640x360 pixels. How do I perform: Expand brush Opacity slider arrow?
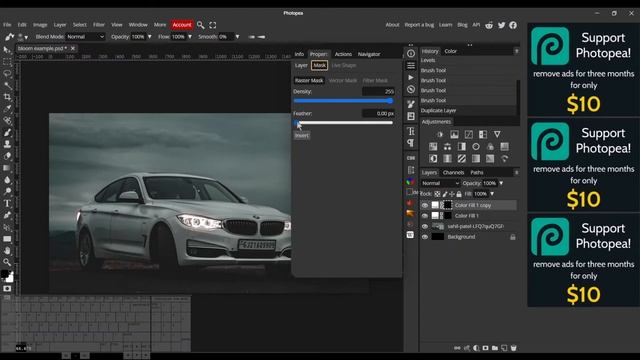(149, 37)
